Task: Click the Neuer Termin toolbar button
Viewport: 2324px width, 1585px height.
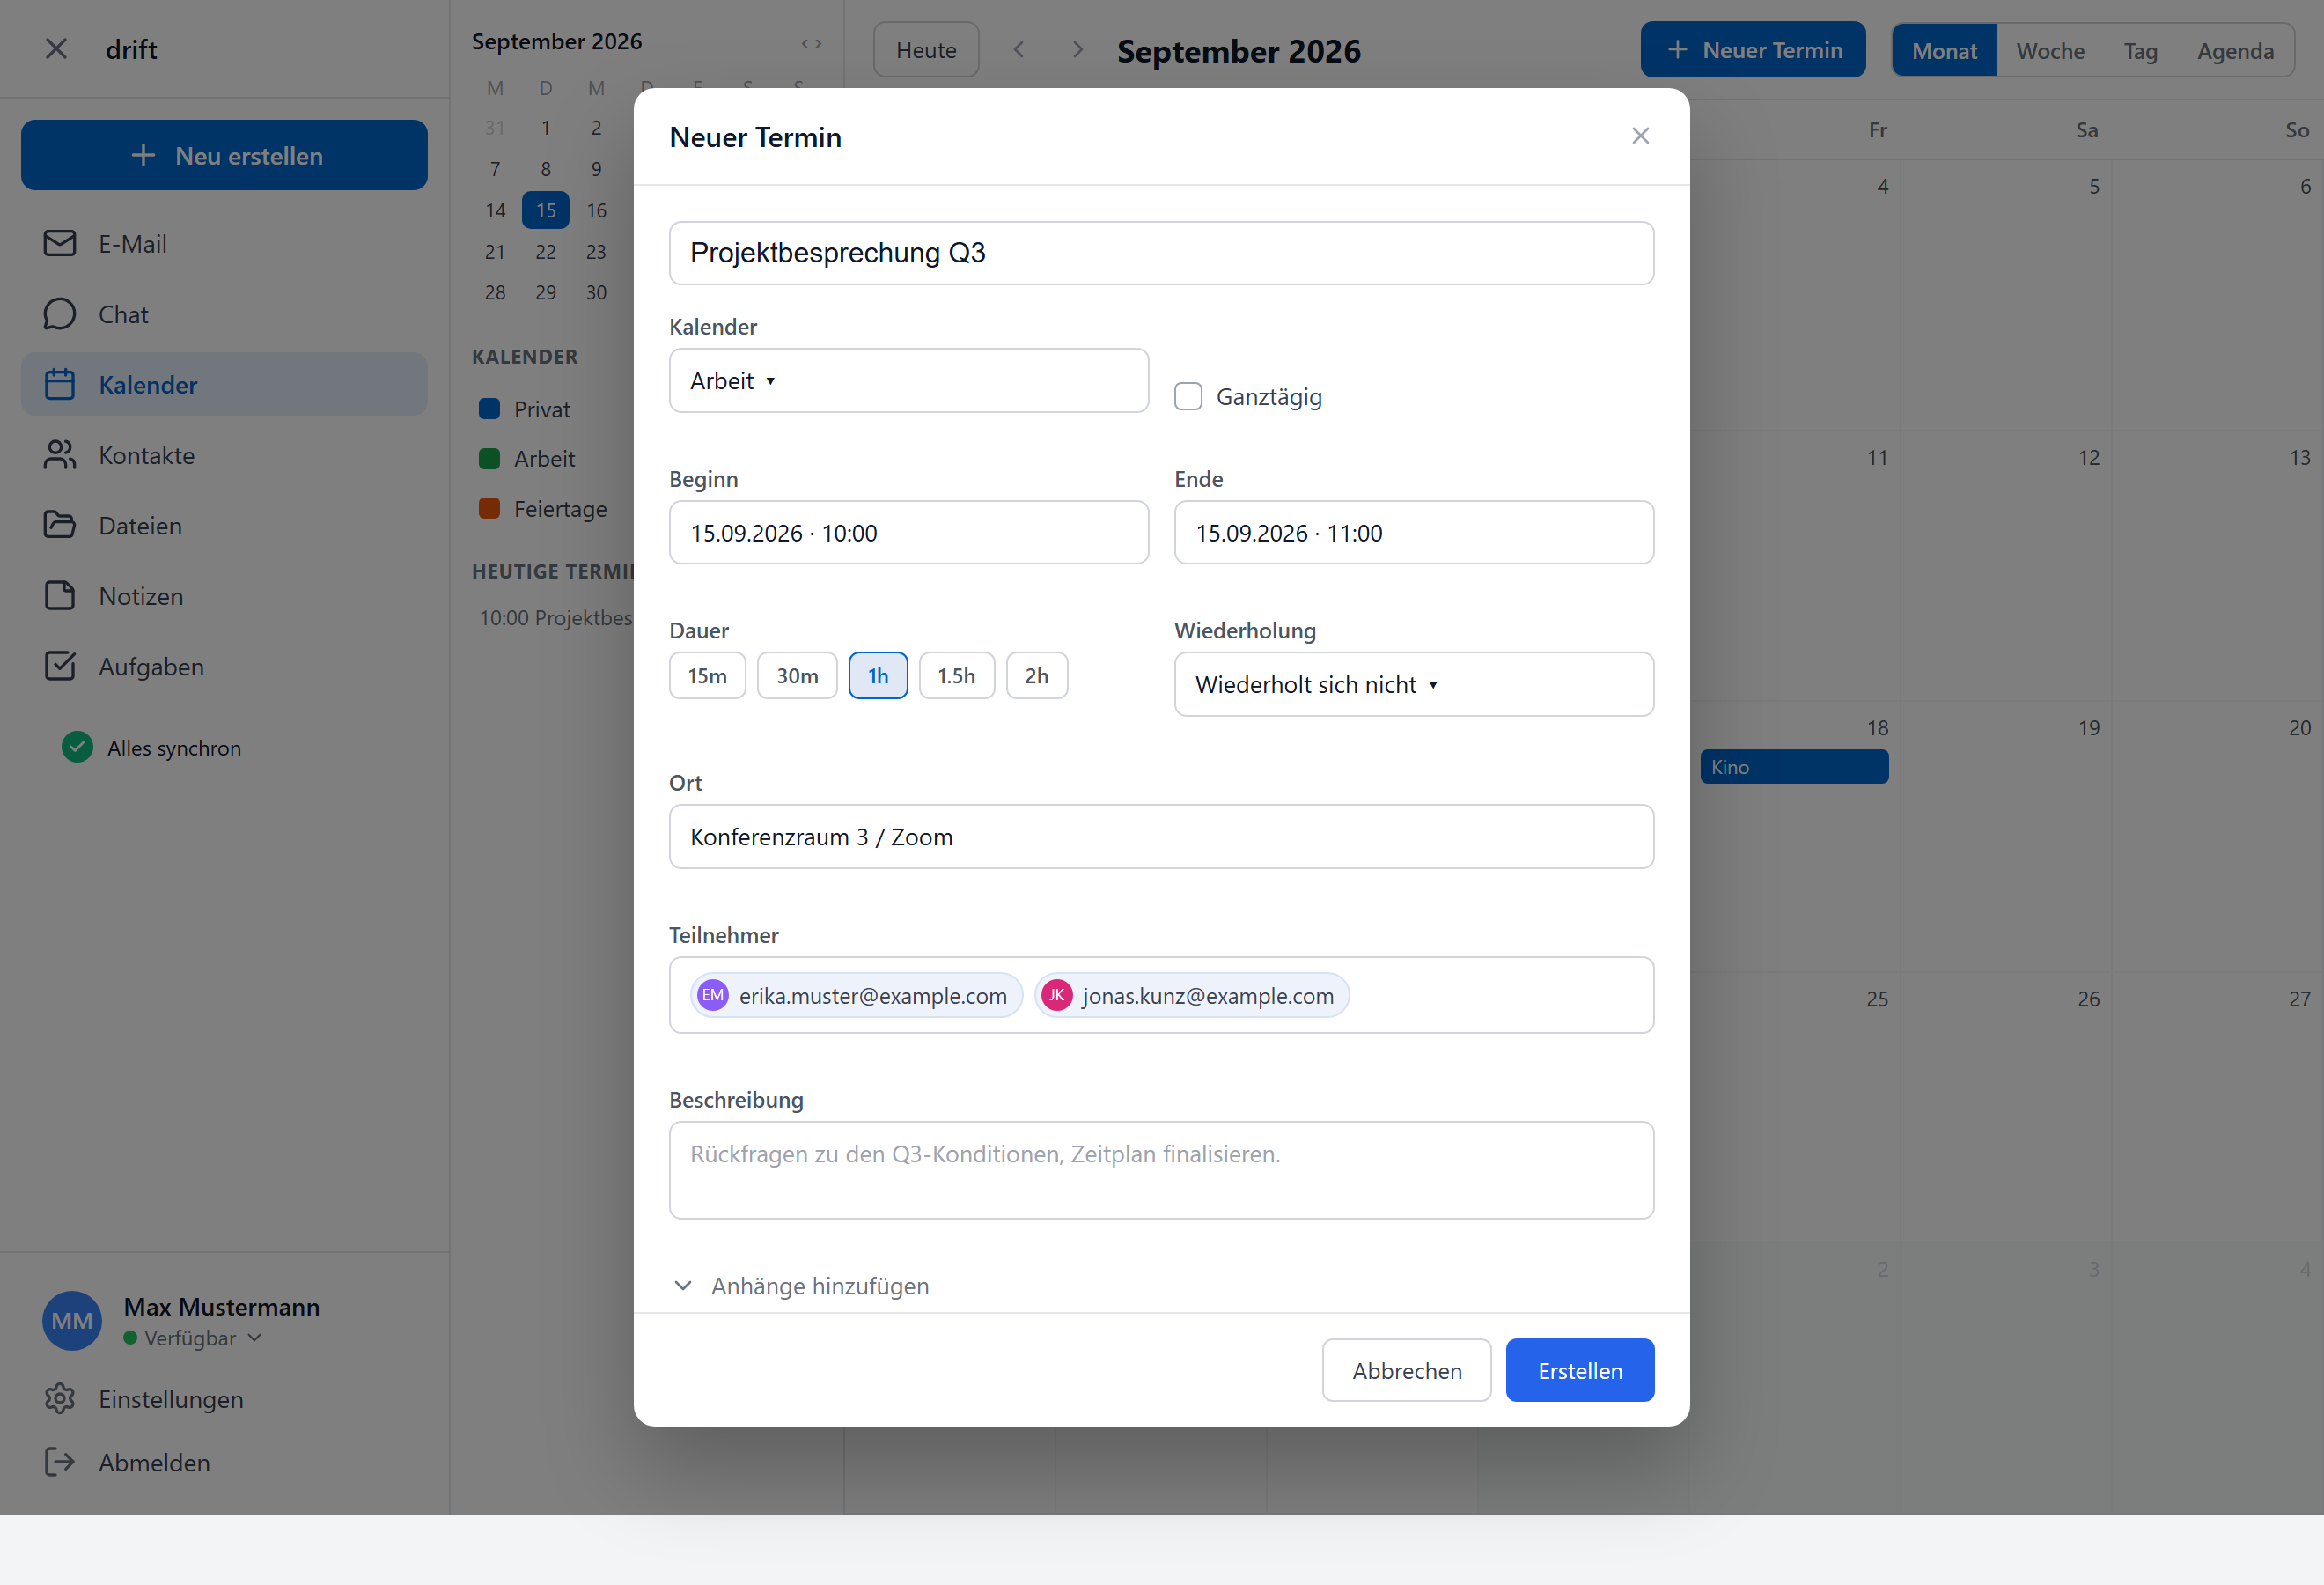Action: coord(1753,50)
